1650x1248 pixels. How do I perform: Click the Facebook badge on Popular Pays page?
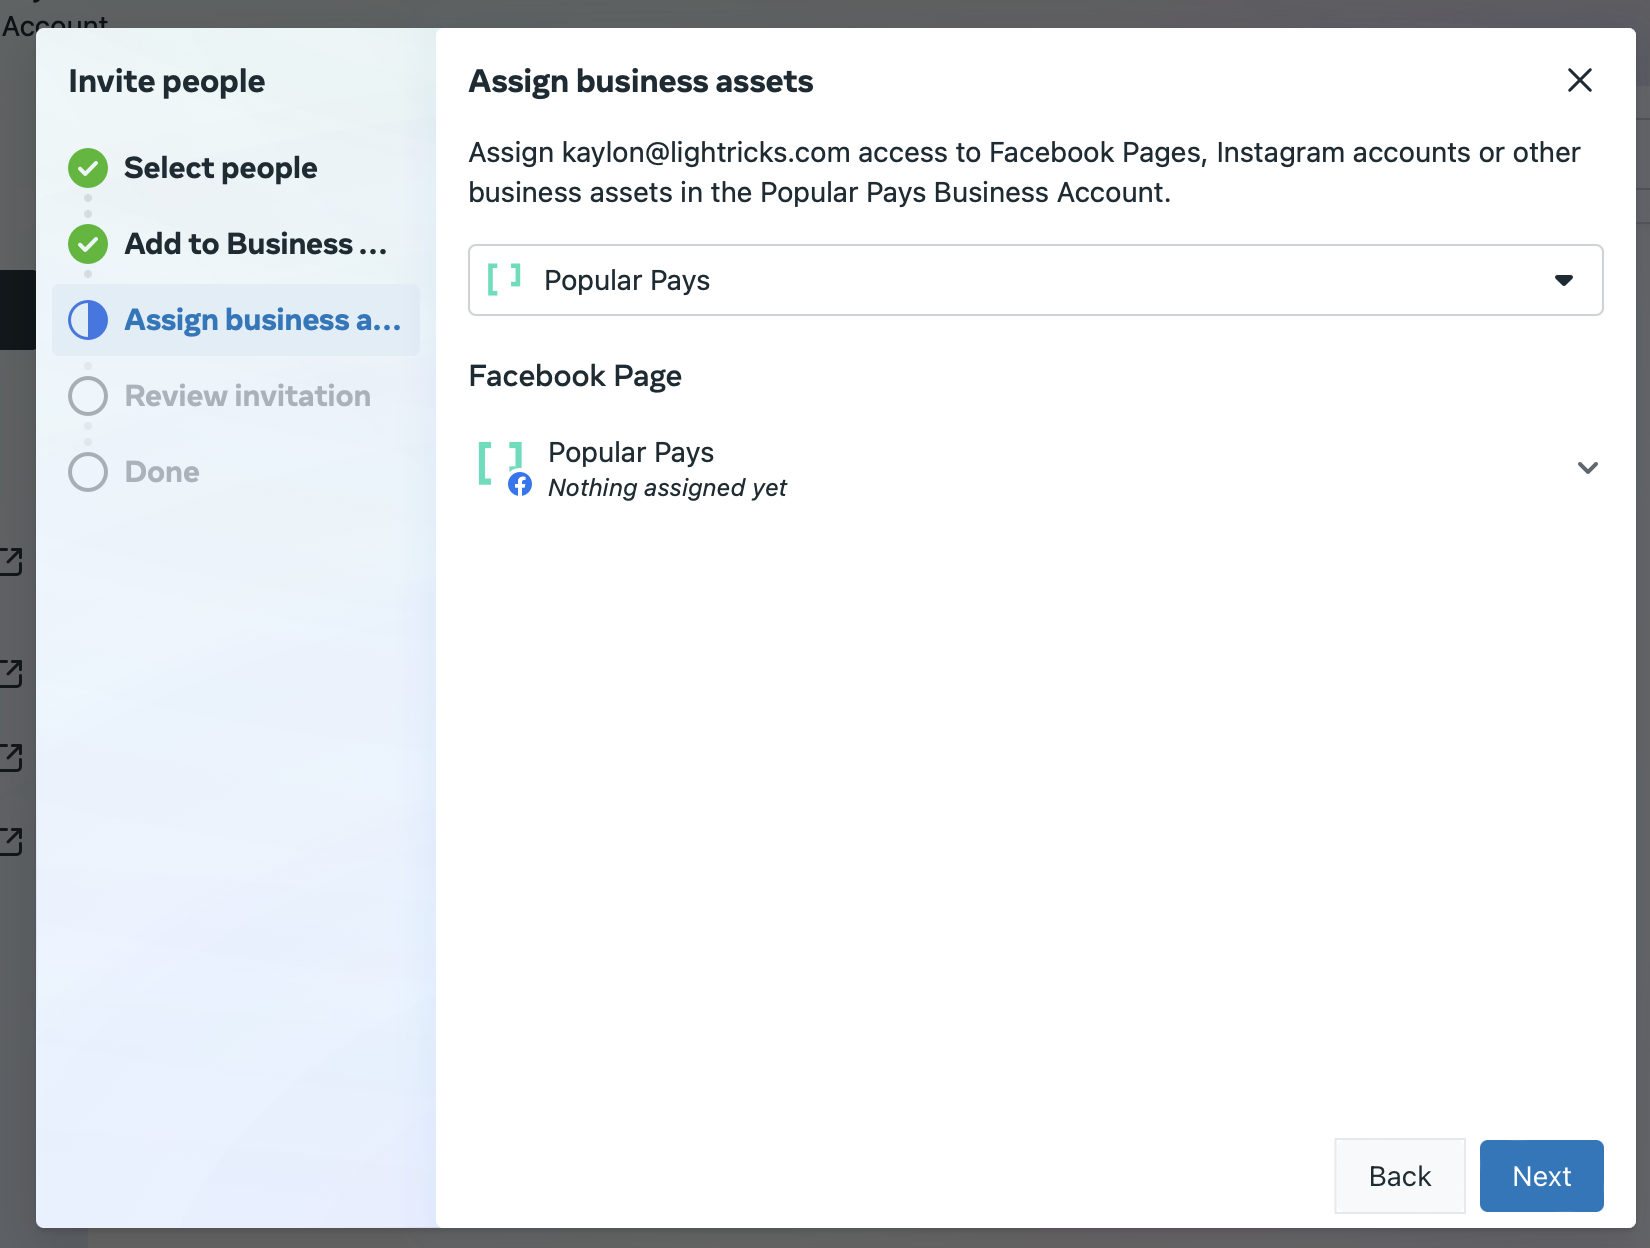pyautogui.click(x=520, y=485)
